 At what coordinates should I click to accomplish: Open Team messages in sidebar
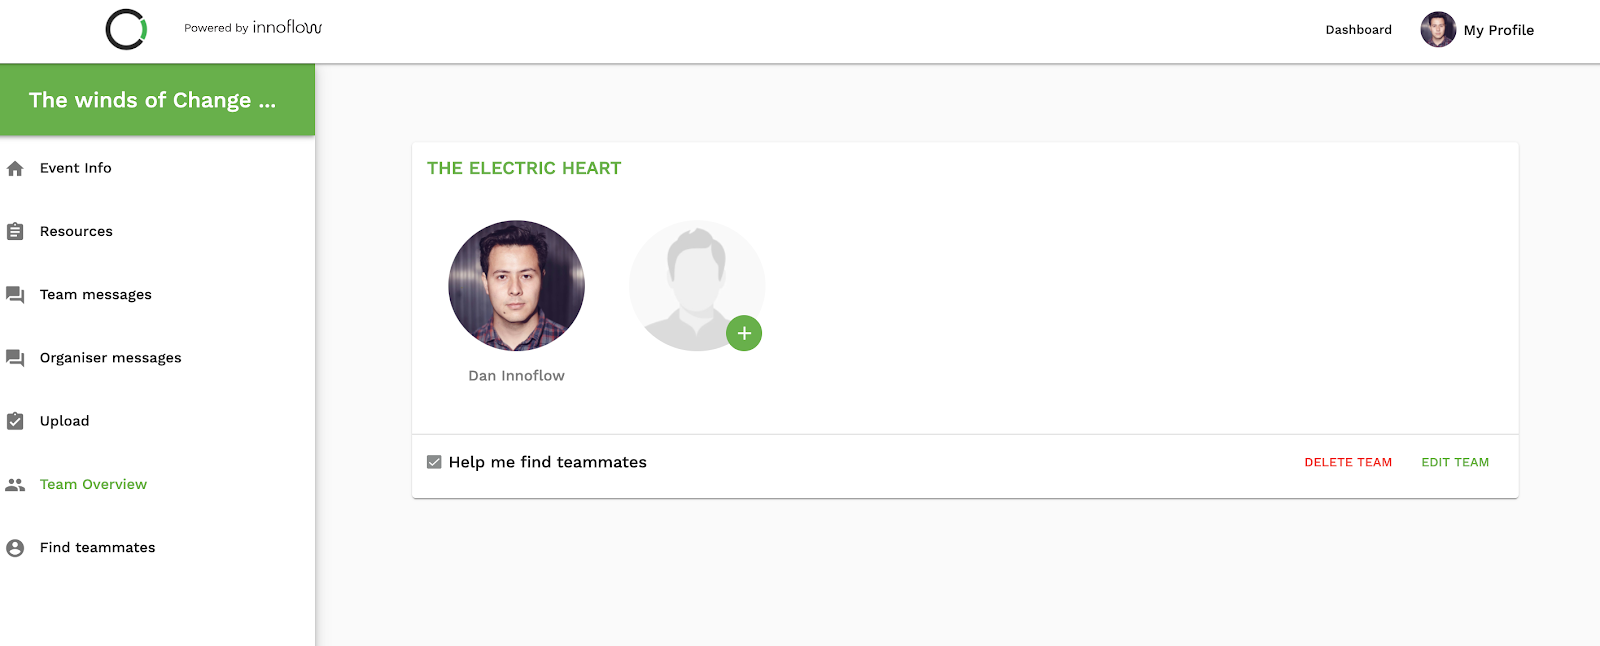[x=96, y=294]
